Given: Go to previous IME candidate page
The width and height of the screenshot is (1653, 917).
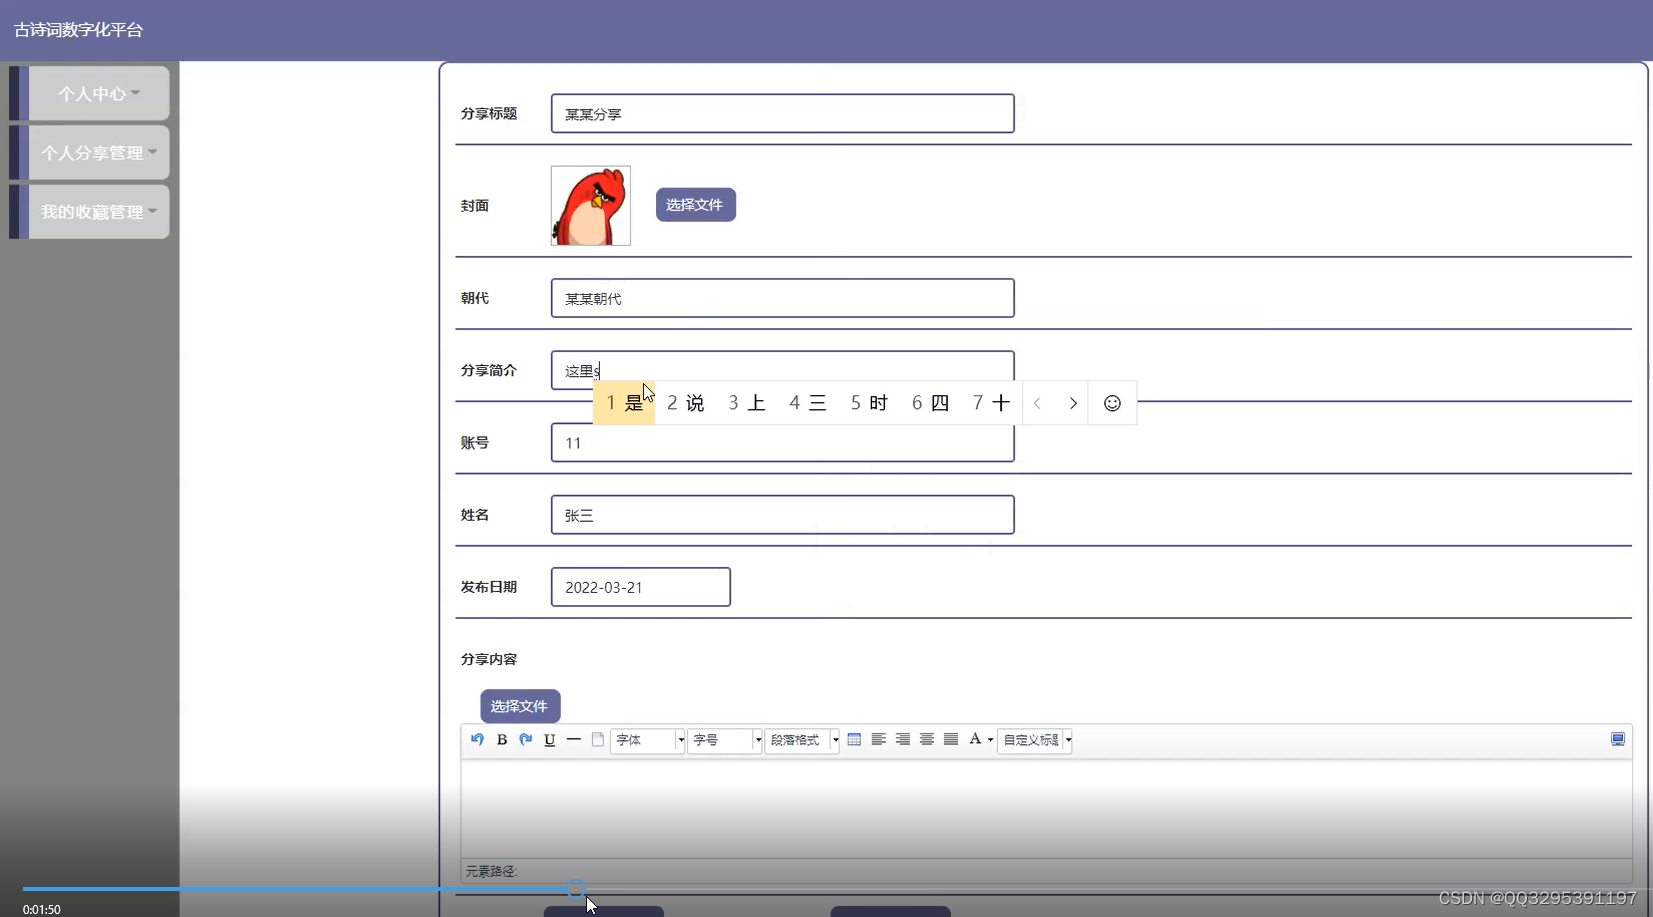Looking at the screenshot, I should click(x=1038, y=403).
